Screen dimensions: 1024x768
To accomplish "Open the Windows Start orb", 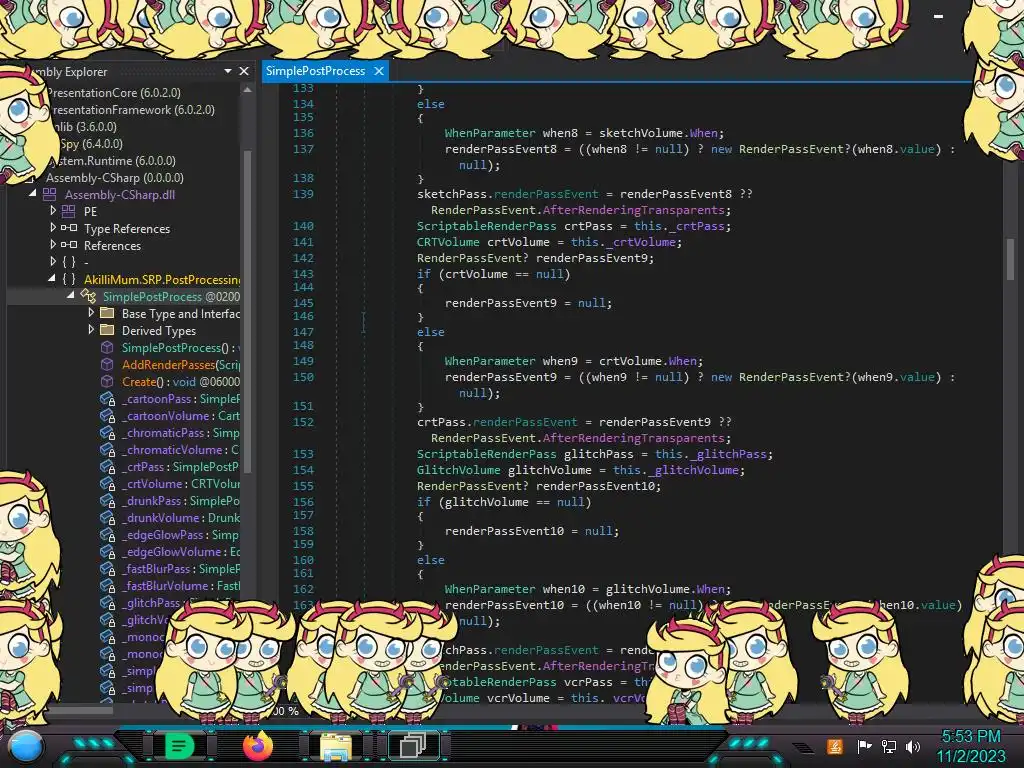I will click(26, 746).
